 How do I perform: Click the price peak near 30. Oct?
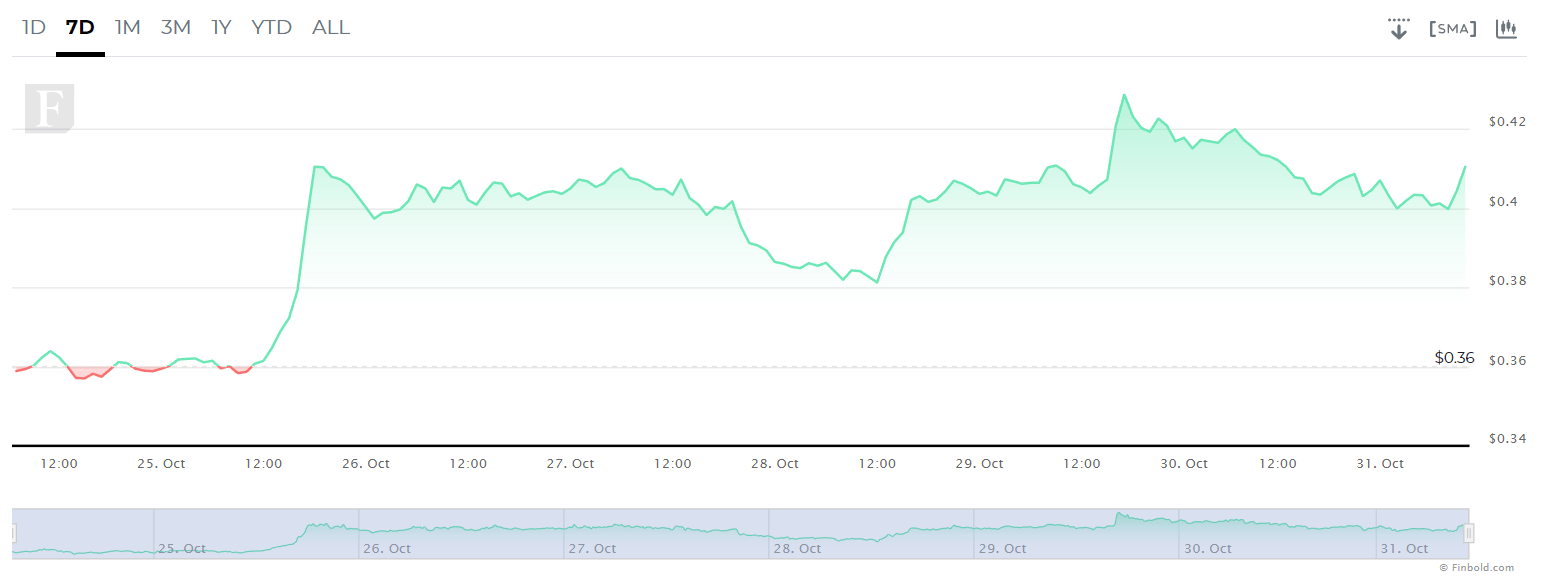(1125, 95)
